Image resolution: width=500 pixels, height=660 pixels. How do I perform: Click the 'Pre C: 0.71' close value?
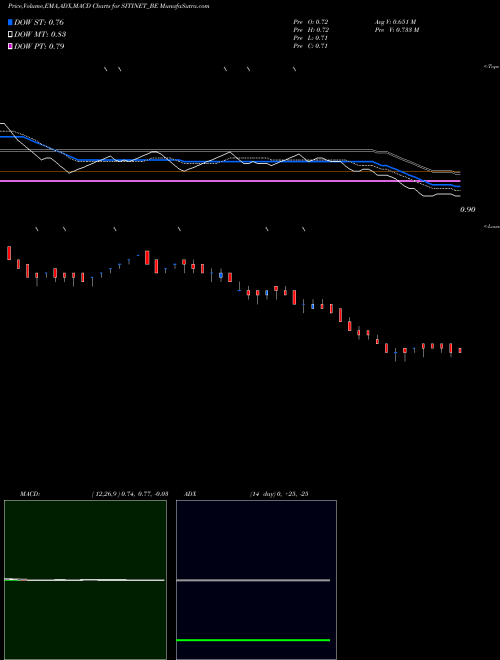click(311, 46)
